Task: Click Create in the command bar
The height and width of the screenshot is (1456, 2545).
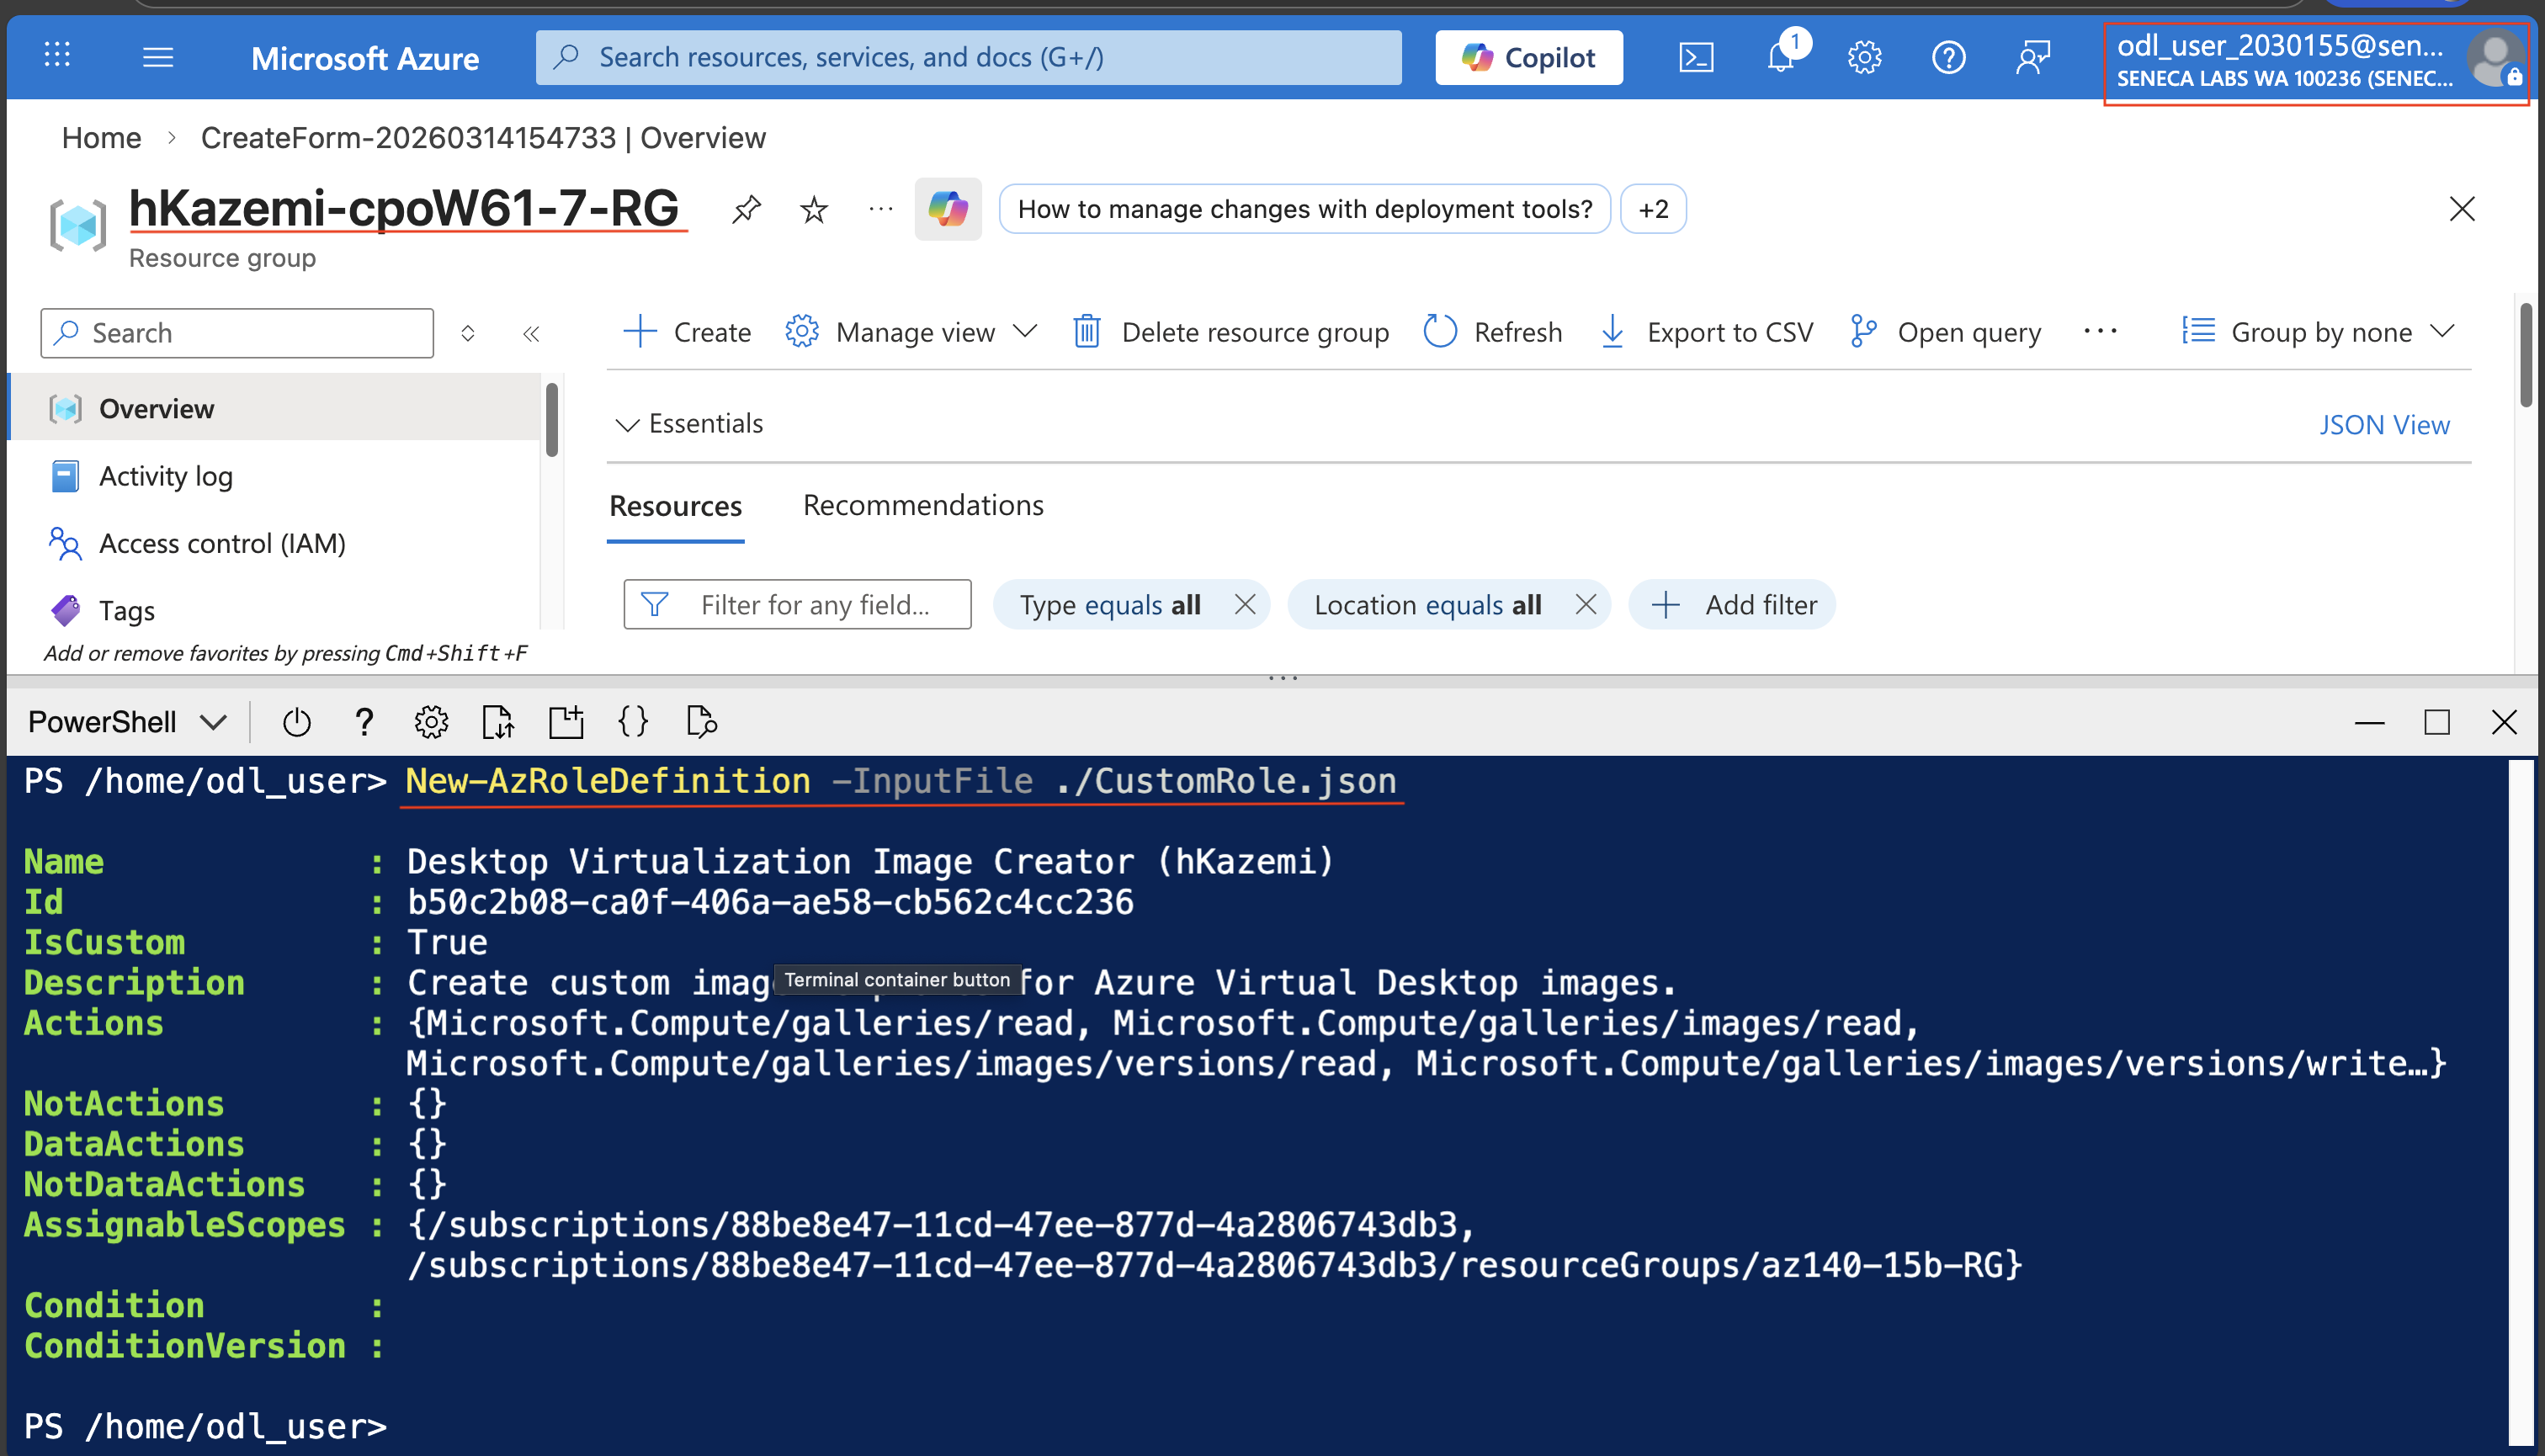Action: click(687, 331)
